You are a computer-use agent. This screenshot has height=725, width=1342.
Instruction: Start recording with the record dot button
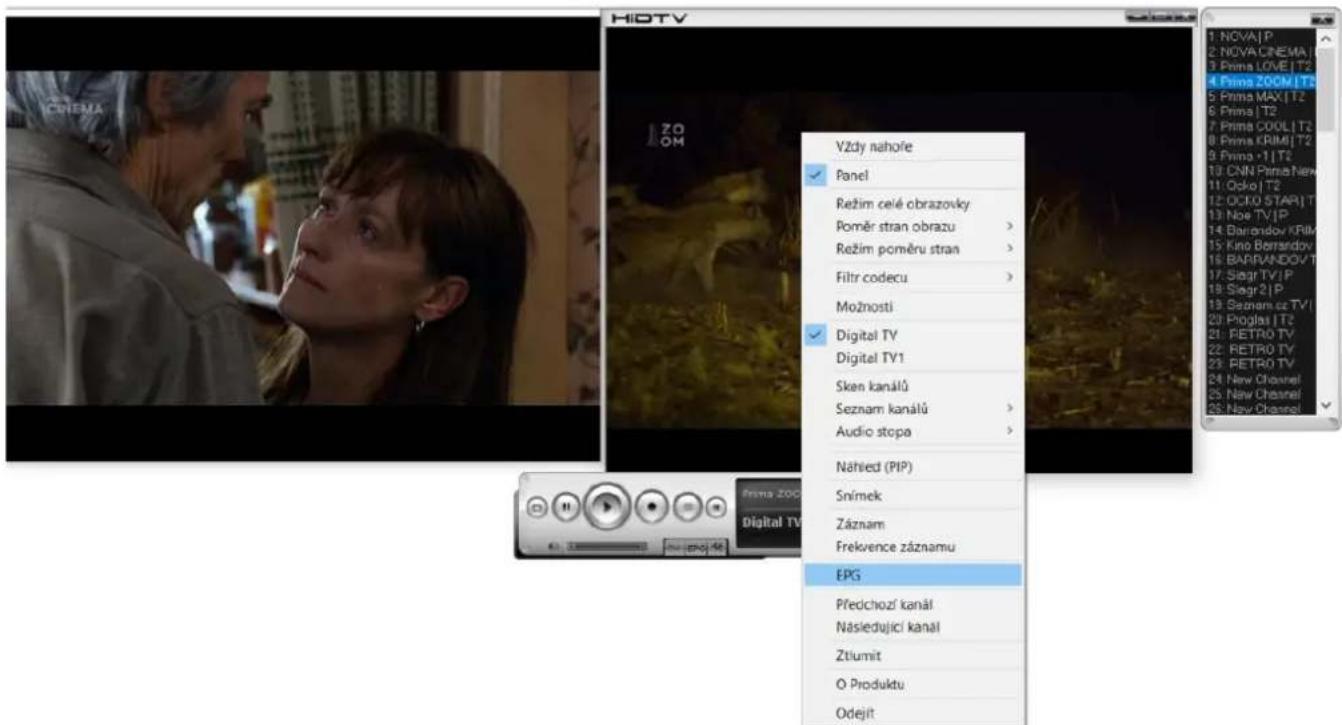651,508
